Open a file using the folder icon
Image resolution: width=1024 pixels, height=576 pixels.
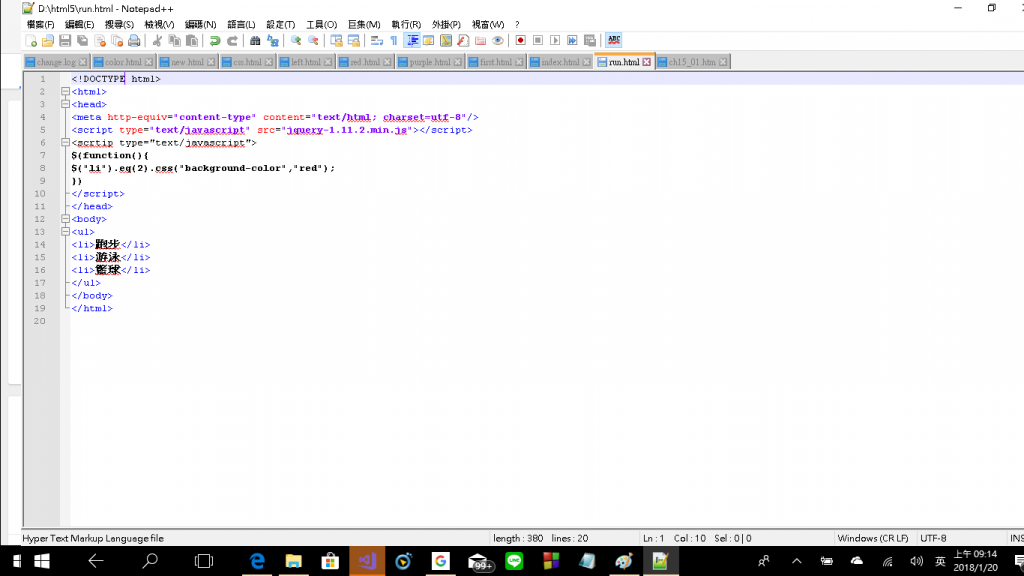click(x=48, y=40)
